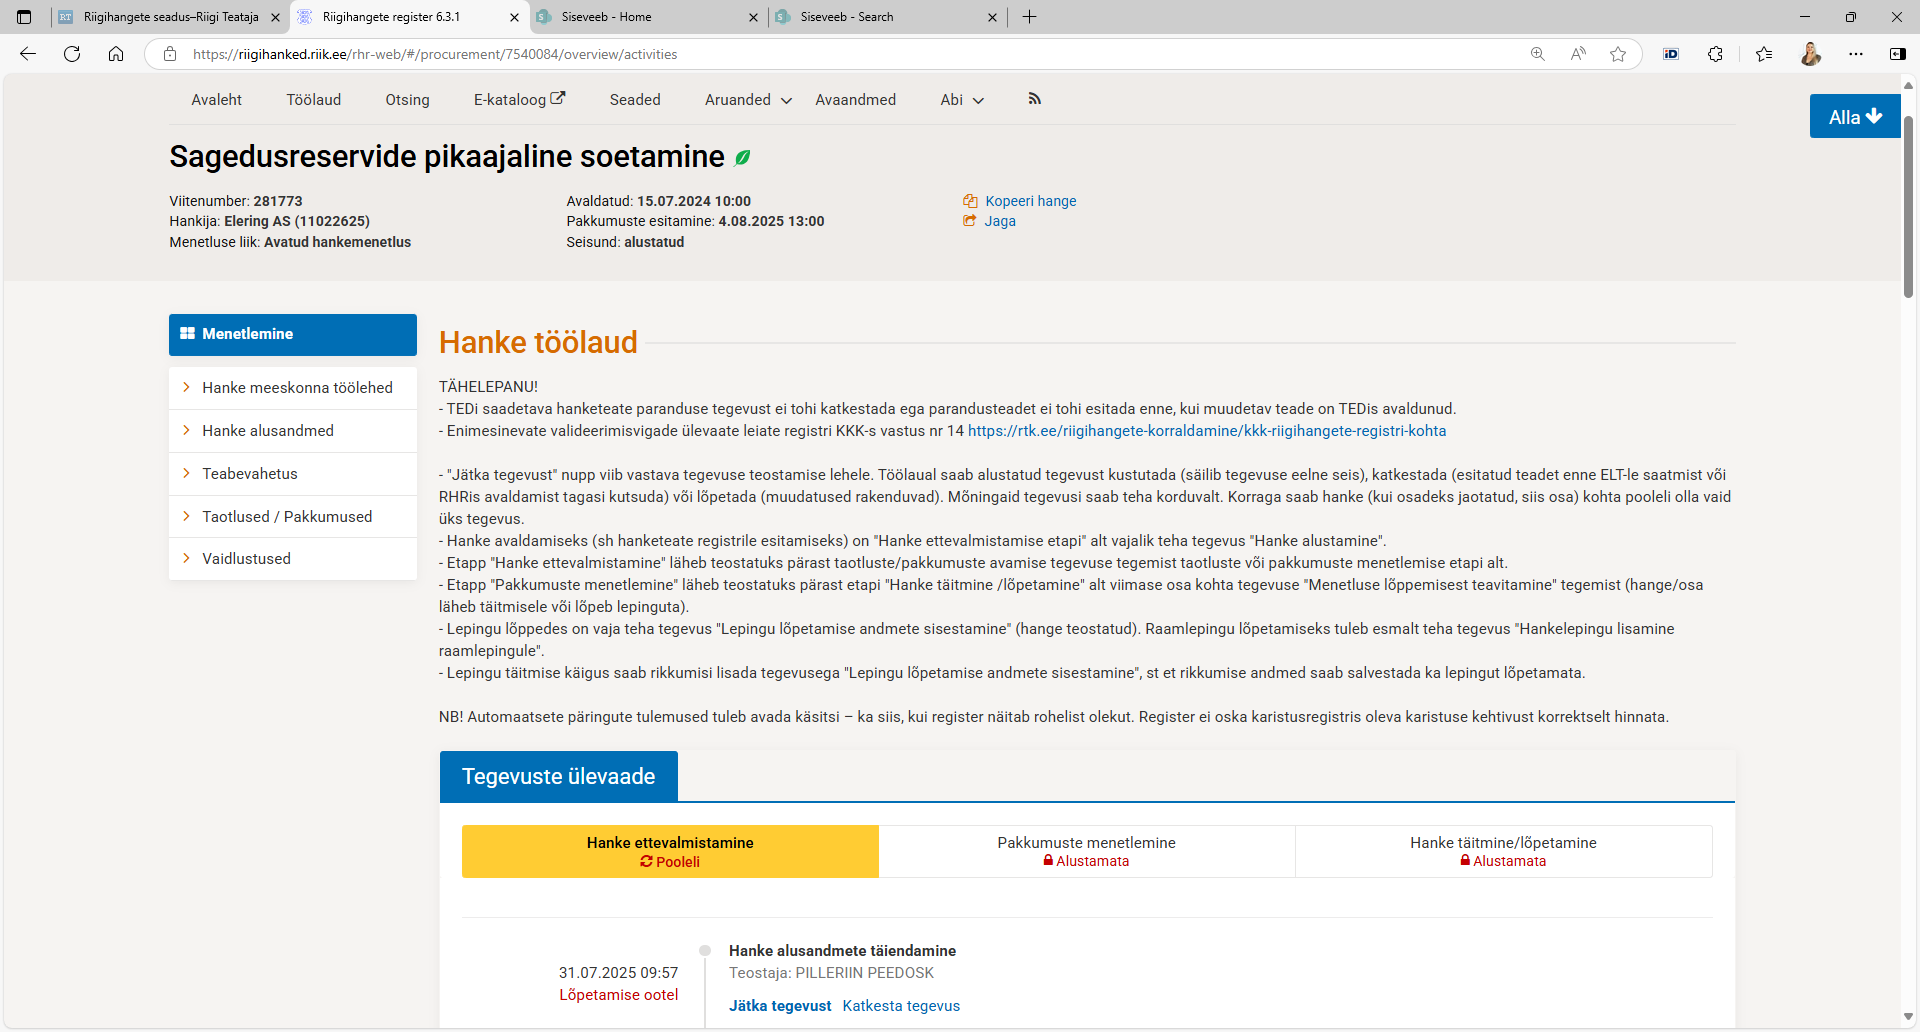Image resolution: width=1920 pixels, height=1032 pixels.
Task: Select the Tegevuste ülevaade tab
Action: click(x=559, y=777)
